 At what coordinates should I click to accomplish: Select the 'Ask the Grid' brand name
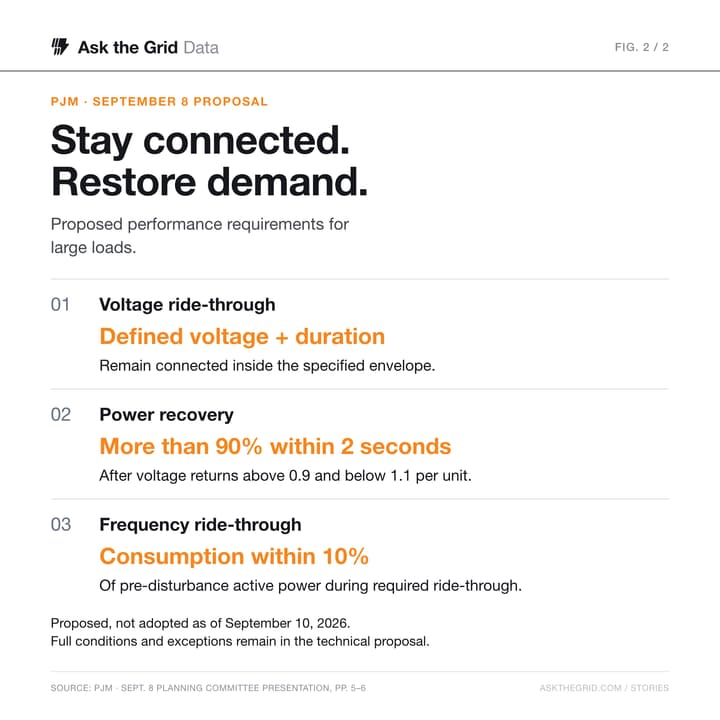128,47
